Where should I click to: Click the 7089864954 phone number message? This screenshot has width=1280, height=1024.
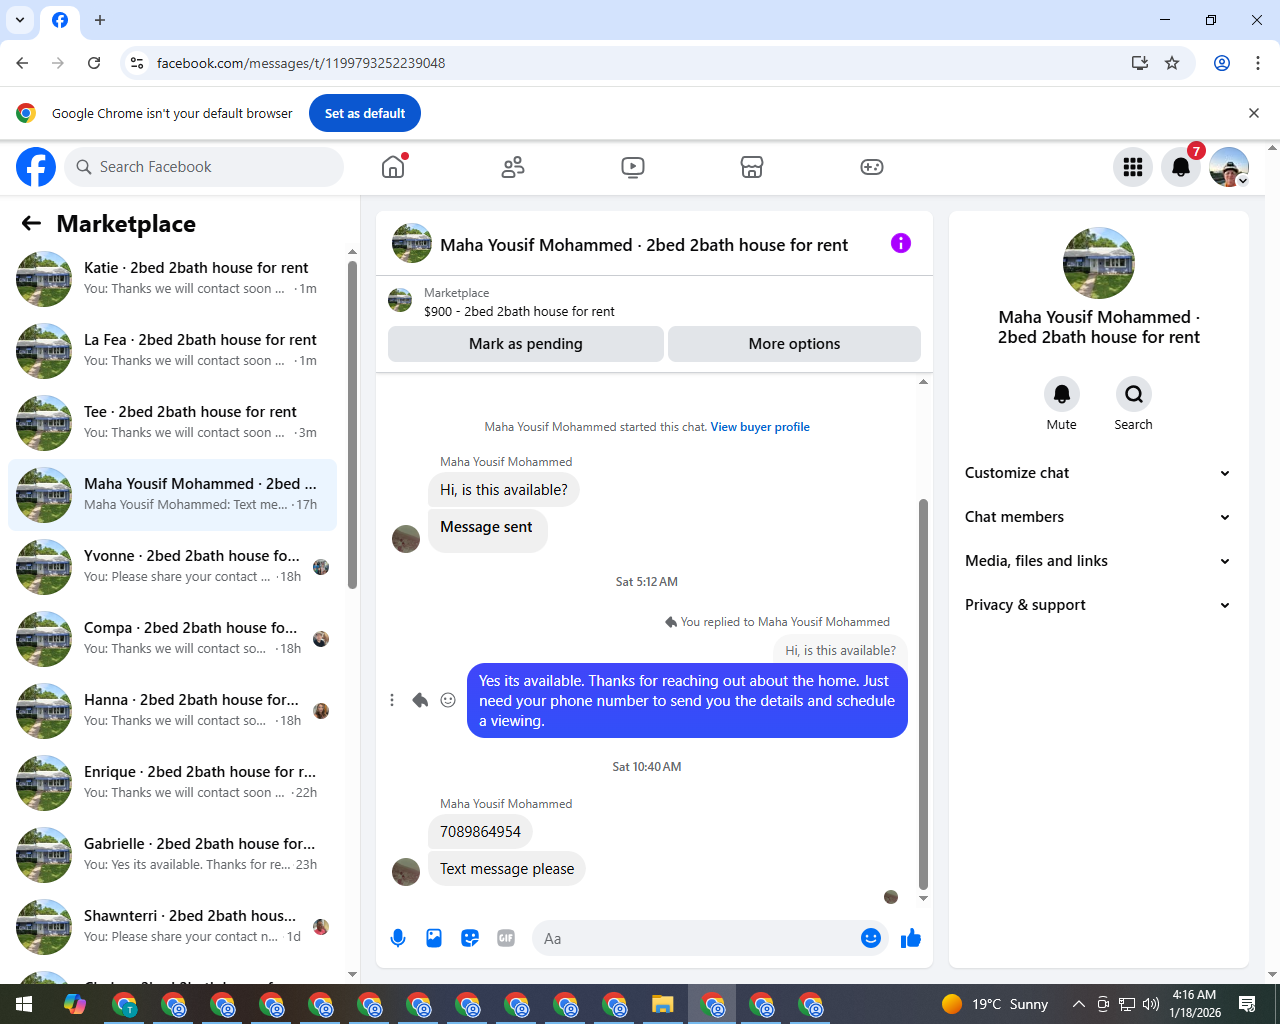click(480, 832)
